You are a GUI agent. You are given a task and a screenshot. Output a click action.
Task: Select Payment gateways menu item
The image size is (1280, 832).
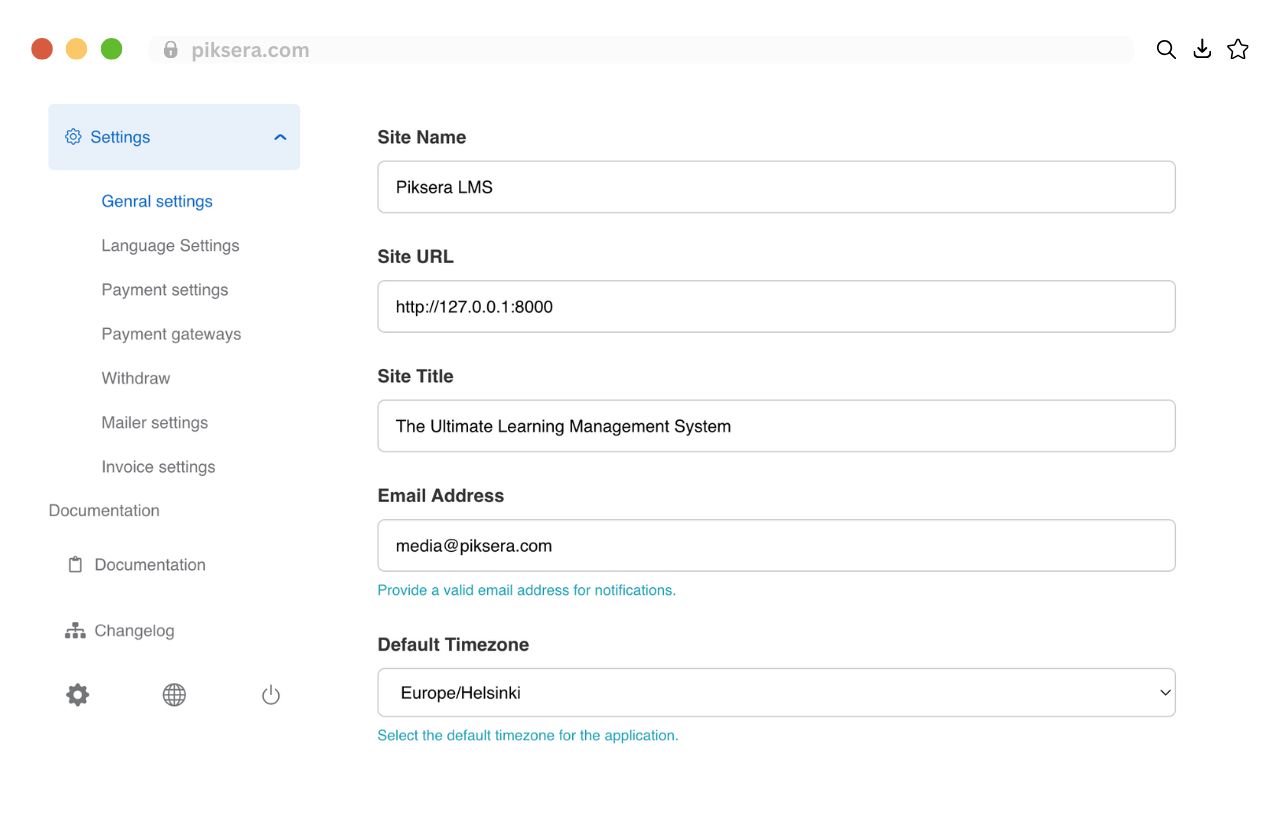coord(171,334)
